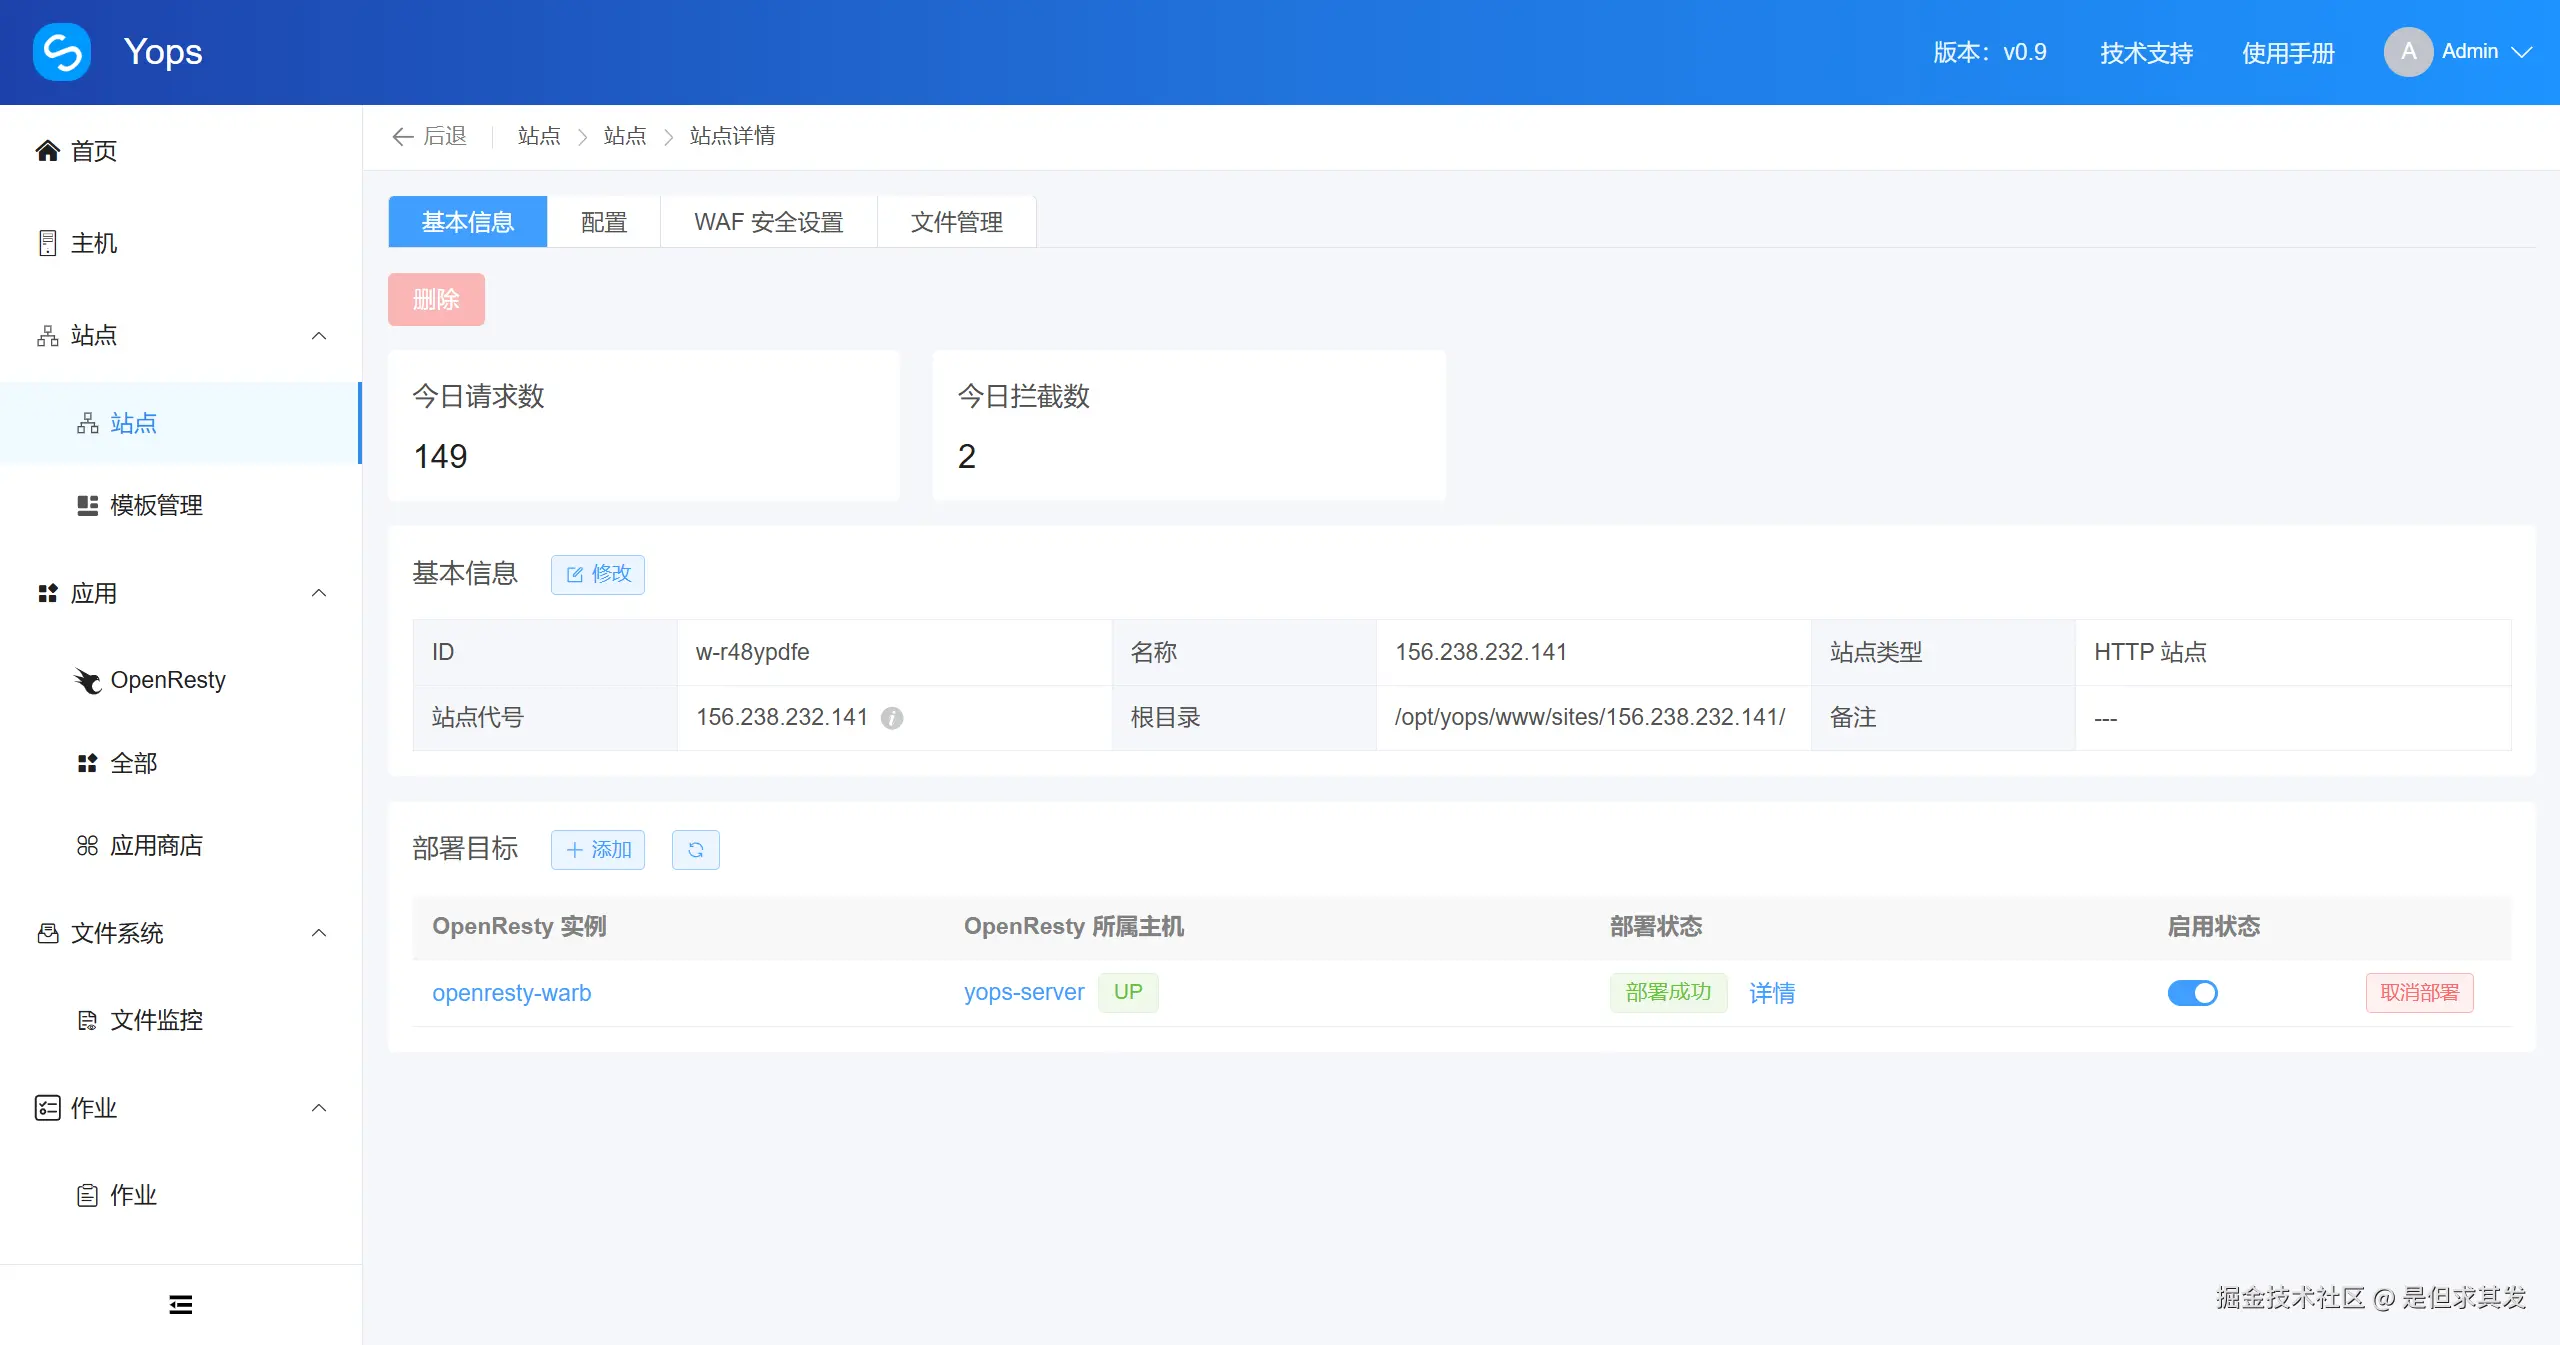Toggle the 启用状态 switch for openresty-warb

point(2192,993)
